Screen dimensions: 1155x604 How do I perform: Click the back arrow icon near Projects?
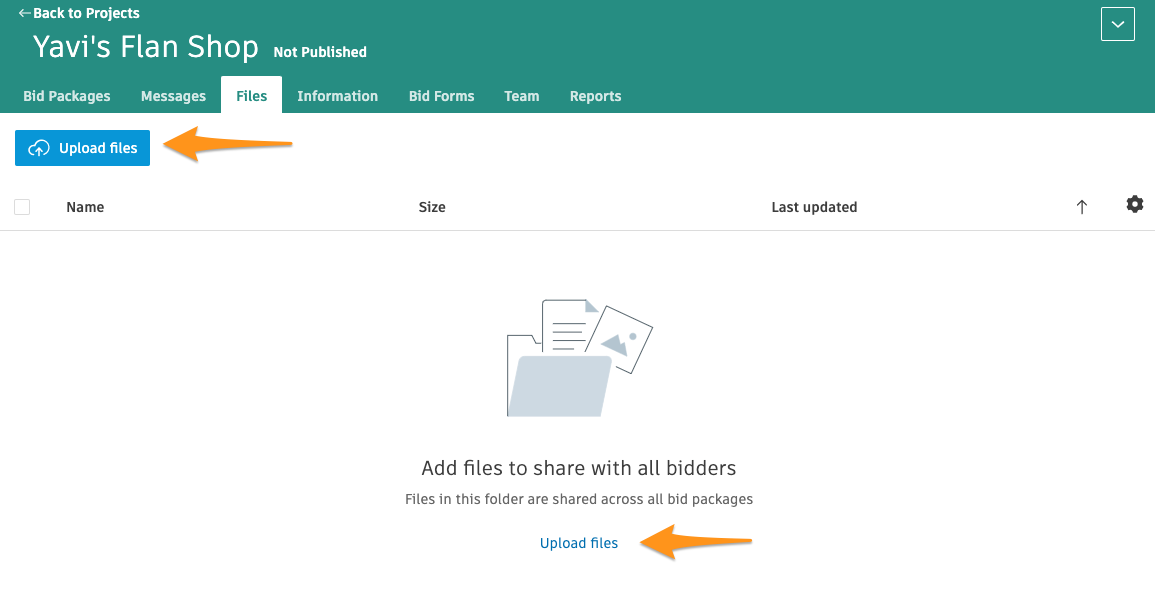25,13
